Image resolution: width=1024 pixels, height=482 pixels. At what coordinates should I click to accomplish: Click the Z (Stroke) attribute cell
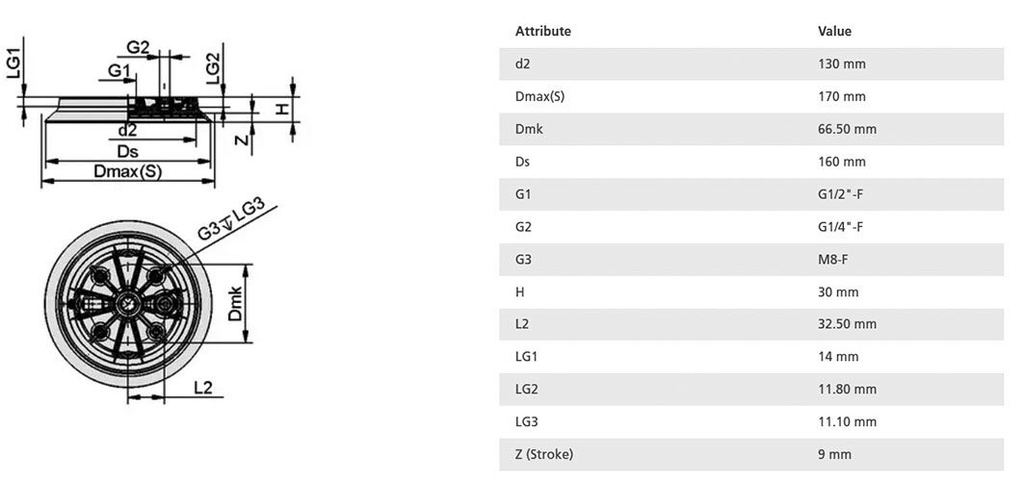[544, 454]
